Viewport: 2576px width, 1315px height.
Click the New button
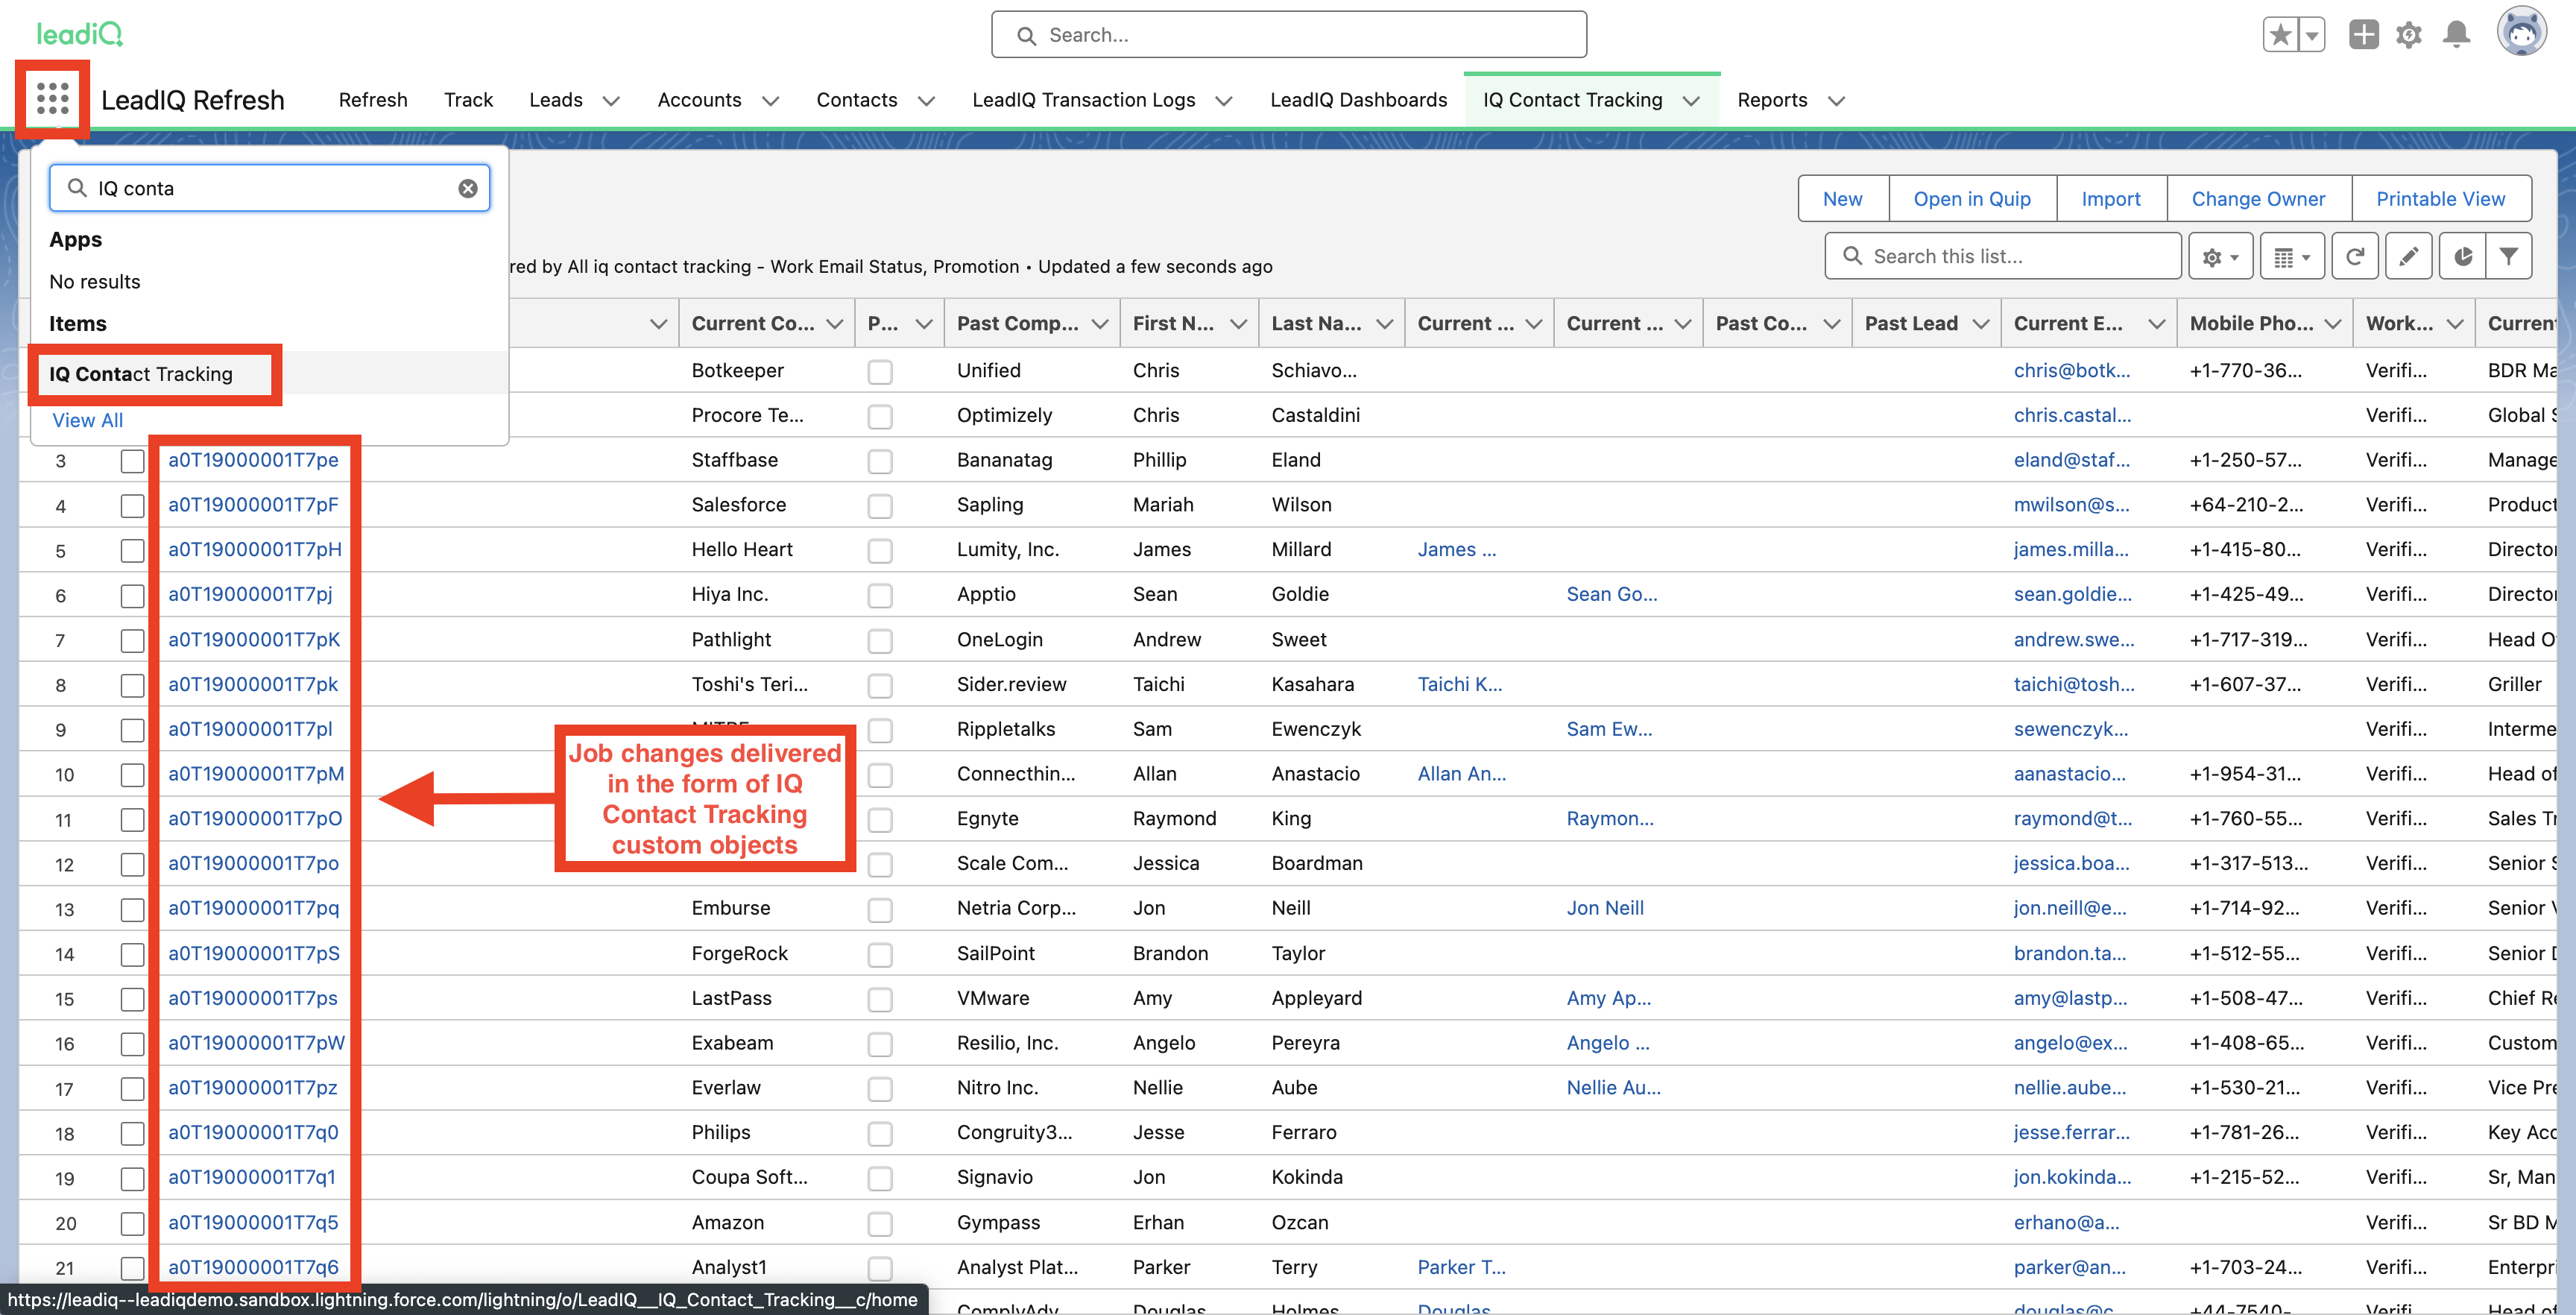point(1842,198)
